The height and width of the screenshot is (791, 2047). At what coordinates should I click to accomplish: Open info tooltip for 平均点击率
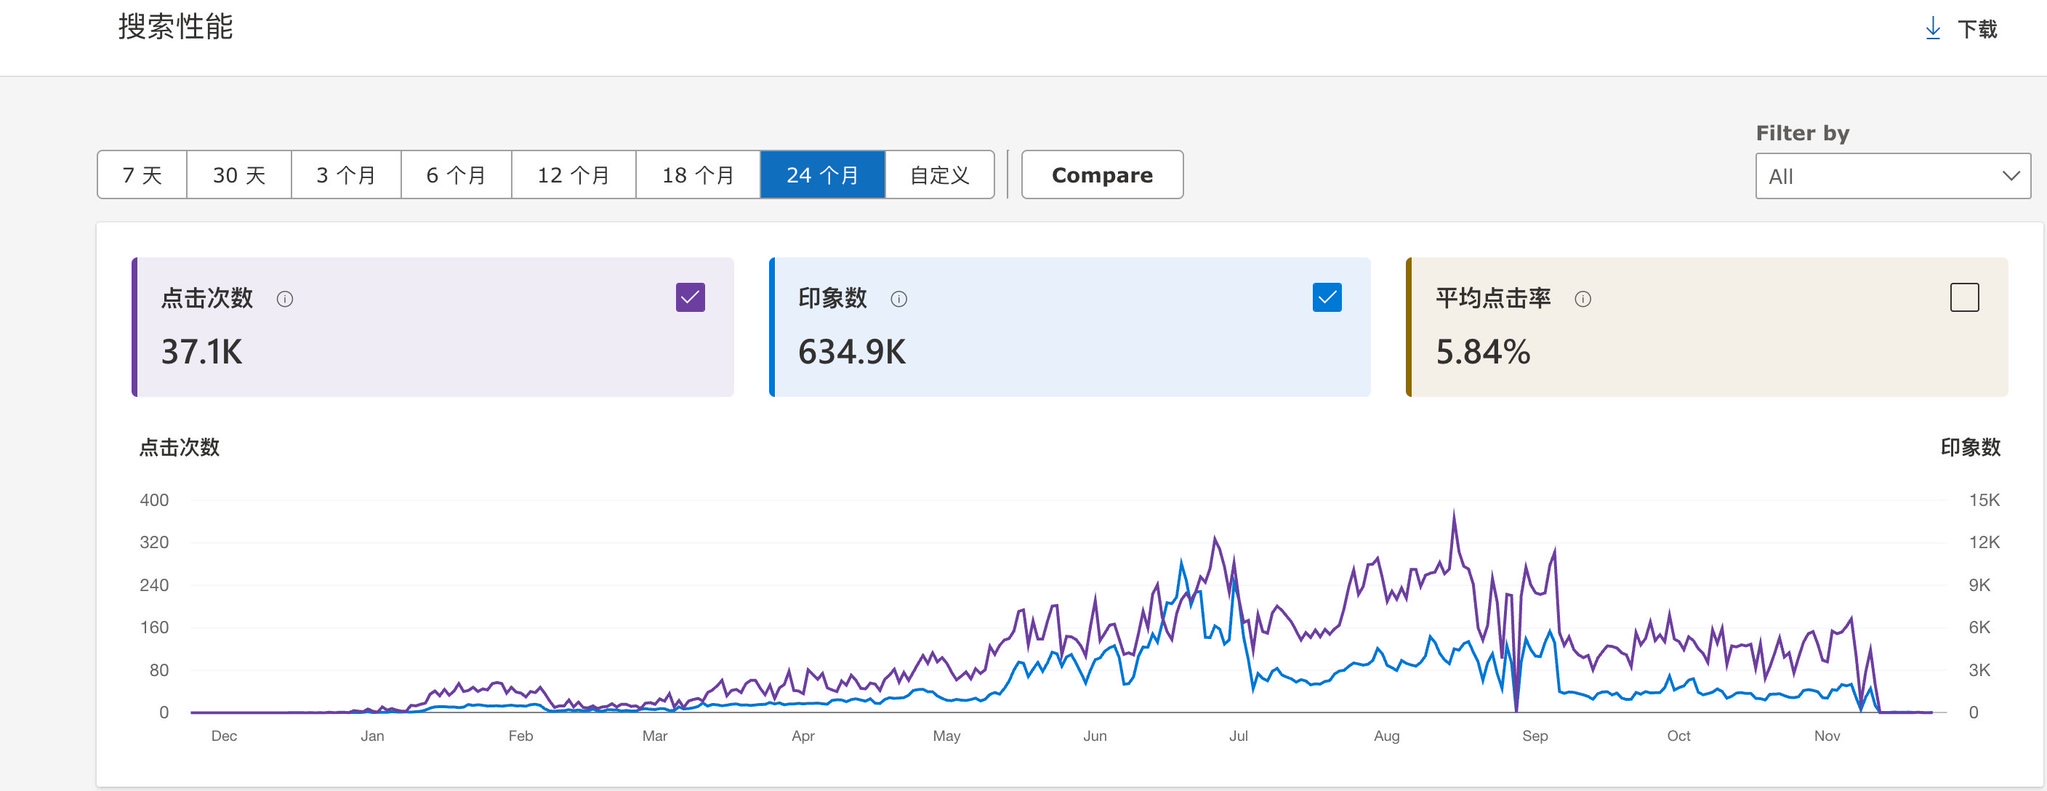pos(1583,299)
